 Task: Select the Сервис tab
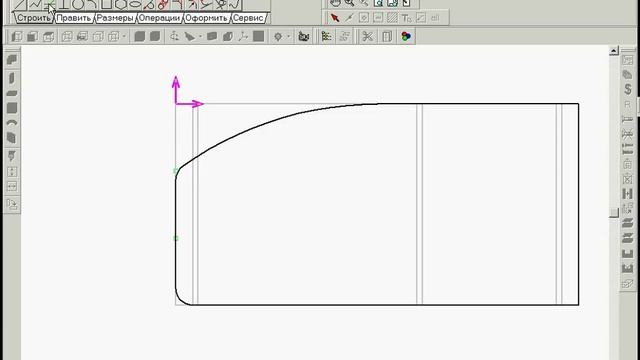click(x=248, y=18)
